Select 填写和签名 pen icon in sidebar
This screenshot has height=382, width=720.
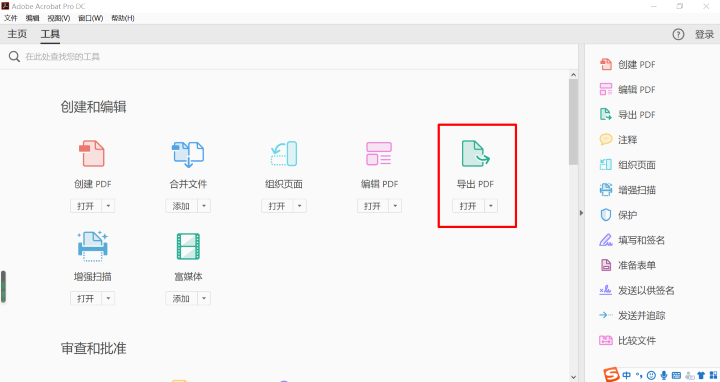click(x=606, y=240)
